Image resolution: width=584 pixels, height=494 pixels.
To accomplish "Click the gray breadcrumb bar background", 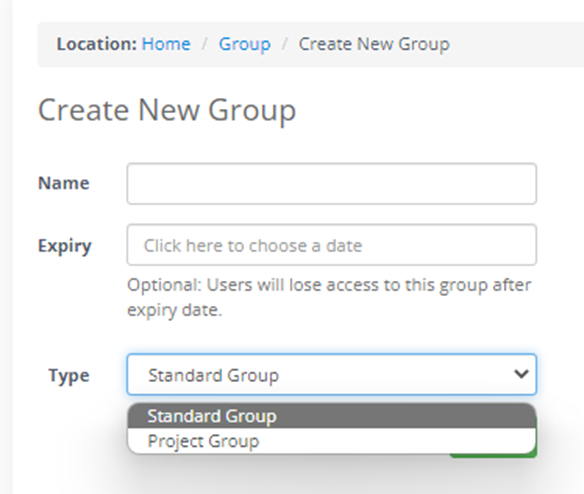I will coord(514,44).
